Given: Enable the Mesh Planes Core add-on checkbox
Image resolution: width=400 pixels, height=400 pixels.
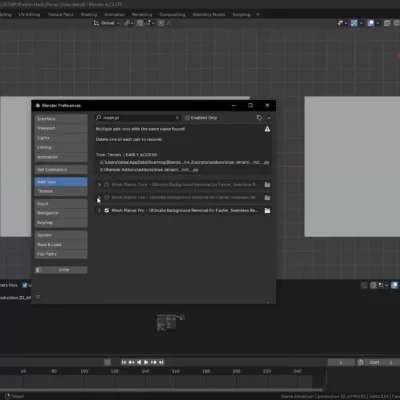Looking at the screenshot, I should tap(107, 184).
